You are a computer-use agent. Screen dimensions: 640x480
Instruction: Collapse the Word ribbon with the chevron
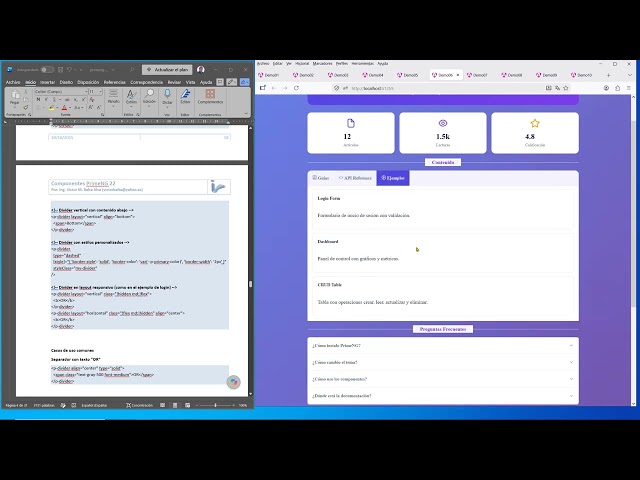tap(246, 114)
